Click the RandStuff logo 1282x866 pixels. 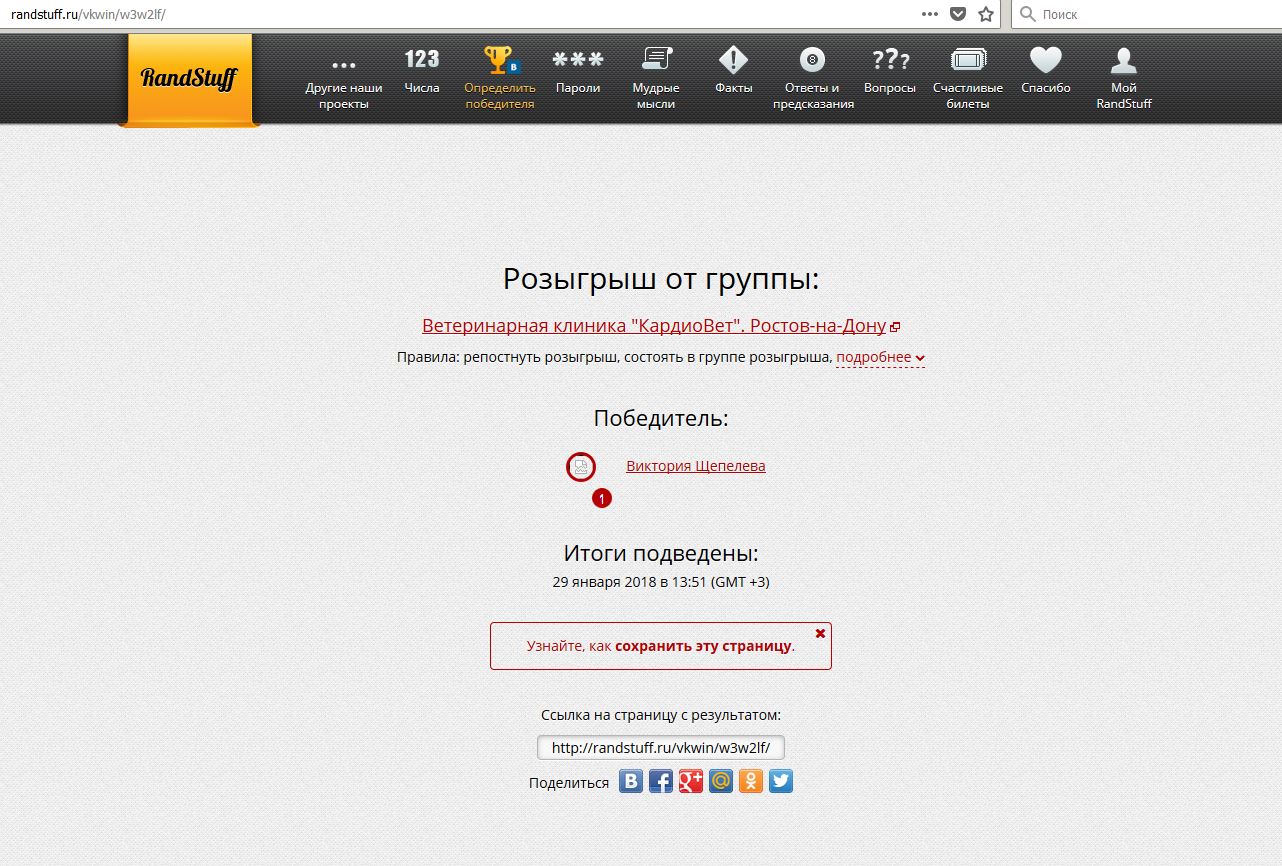pyautogui.click(x=189, y=79)
